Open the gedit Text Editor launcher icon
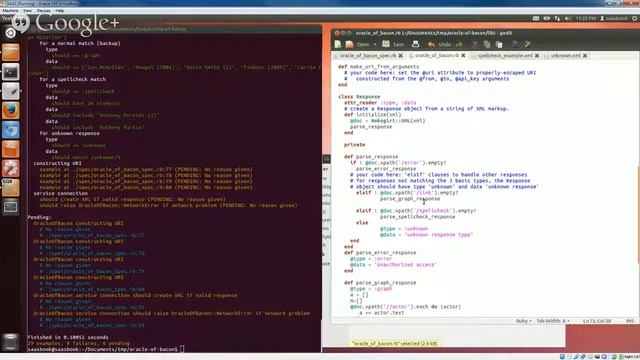 11,91
